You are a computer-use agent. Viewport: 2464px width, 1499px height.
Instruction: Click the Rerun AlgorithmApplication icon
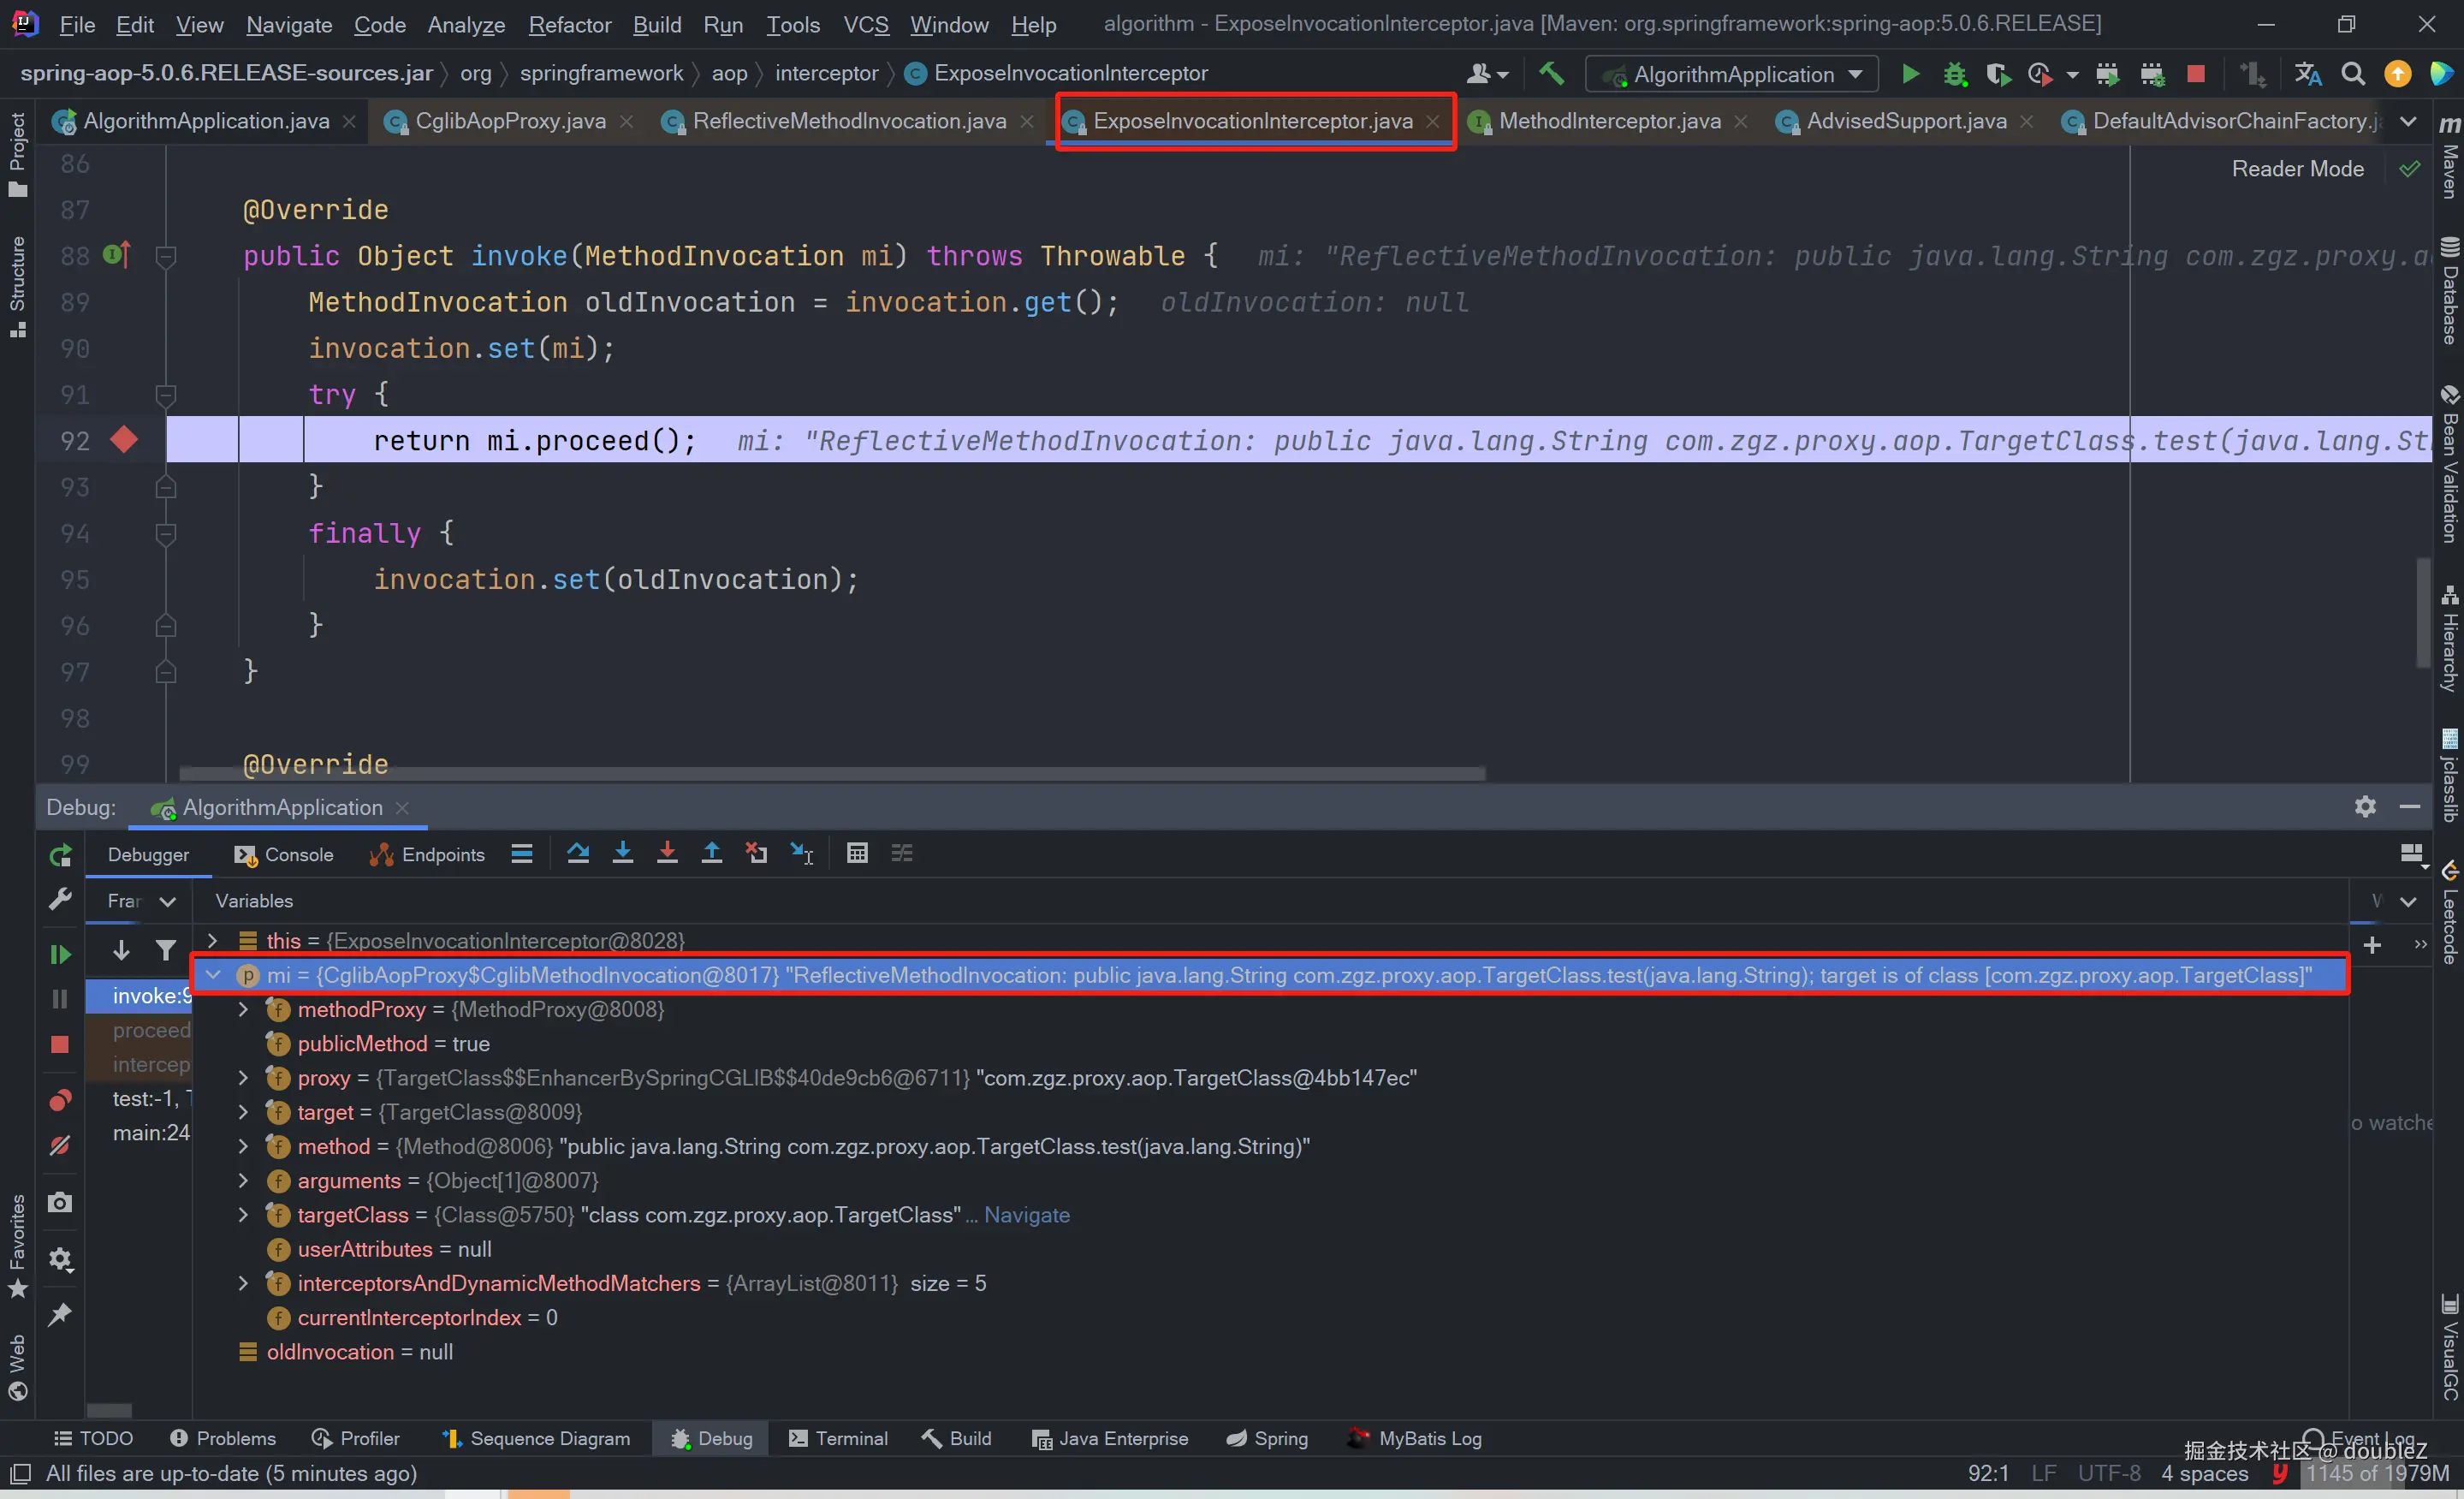point(60,855)
